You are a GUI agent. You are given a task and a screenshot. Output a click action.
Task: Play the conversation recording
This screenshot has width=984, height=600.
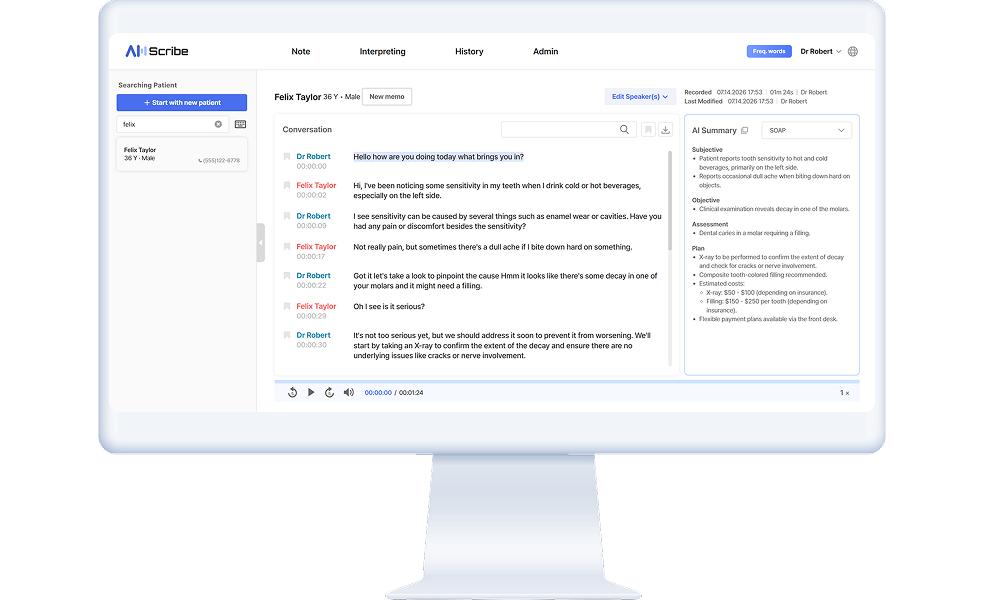[311, 392]
